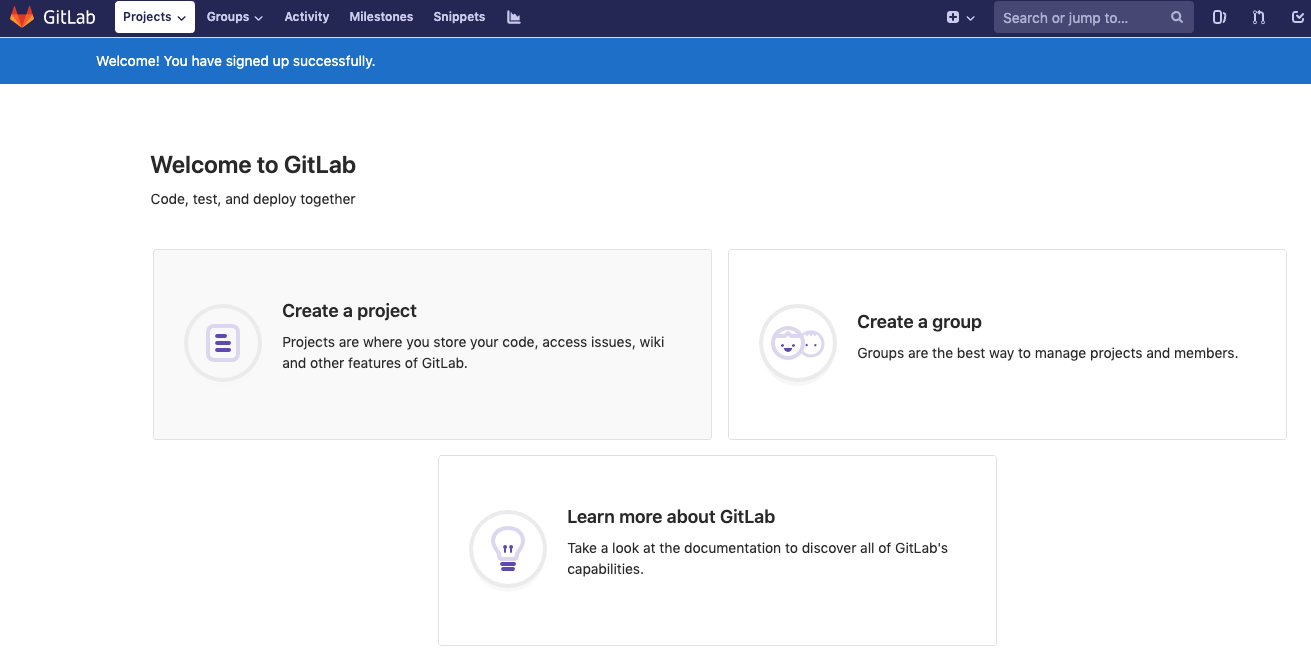The height and width of the screenshot is (657, 1311).
Task: Focus the Search or jump to field
Action: coord(1093,17)
